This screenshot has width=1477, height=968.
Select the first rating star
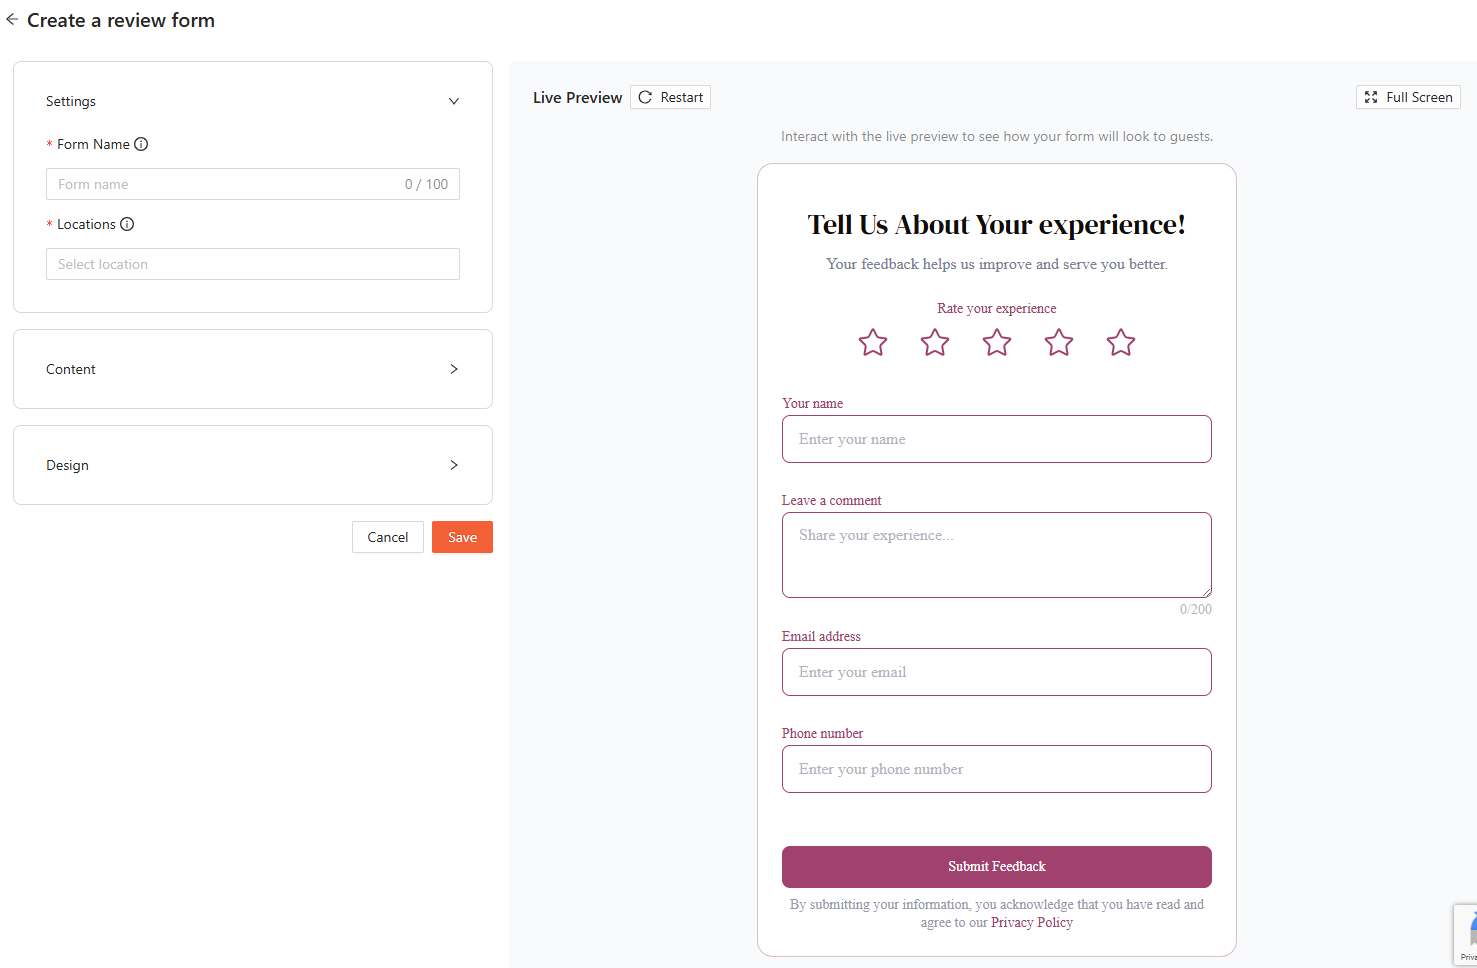click(x=873, y=343)
